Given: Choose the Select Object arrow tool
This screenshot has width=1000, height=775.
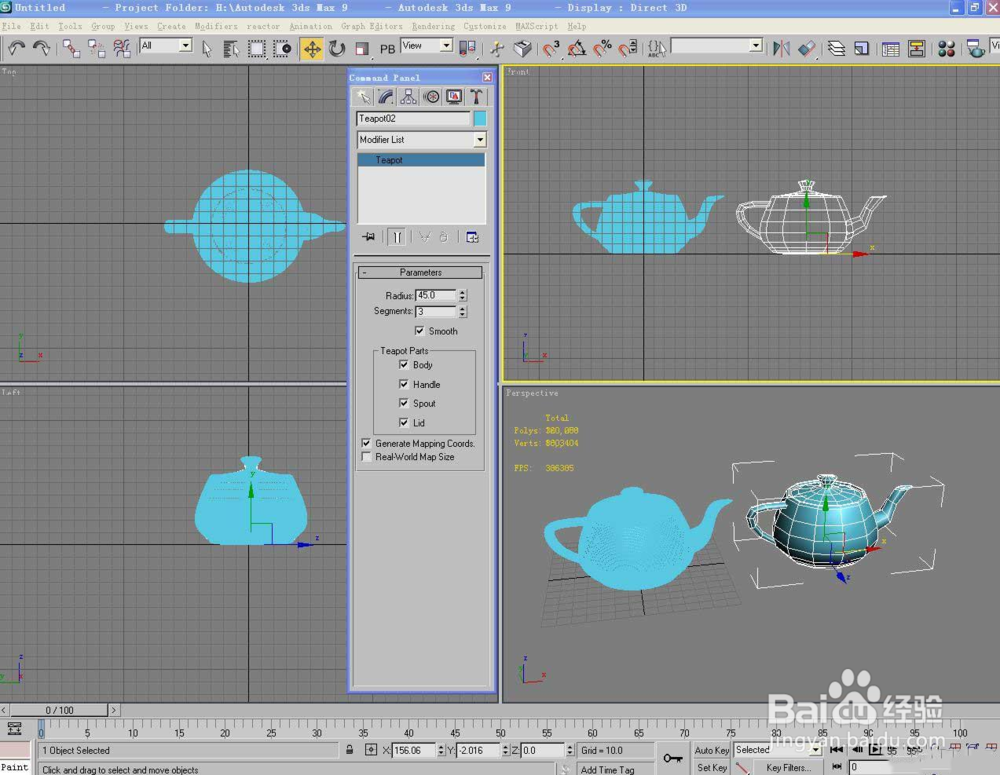Looking at the screenshot, I should [207, 48].
